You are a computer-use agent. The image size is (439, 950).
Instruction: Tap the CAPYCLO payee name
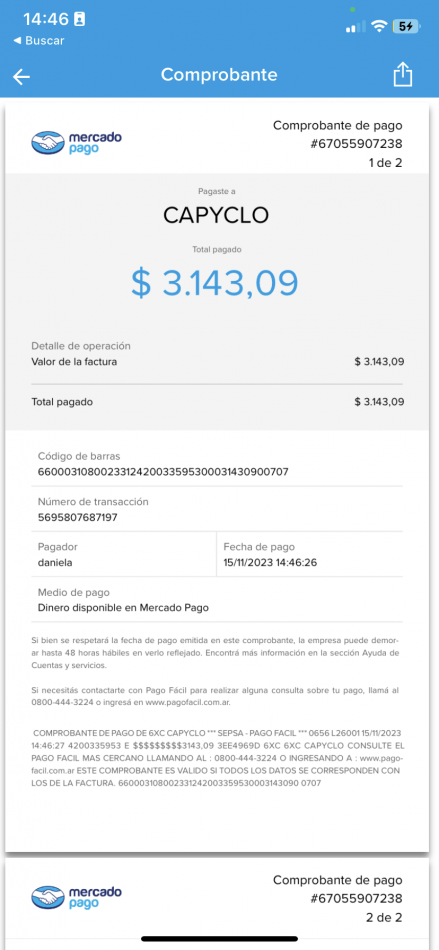pyautogui.click(x=216, y=216)
